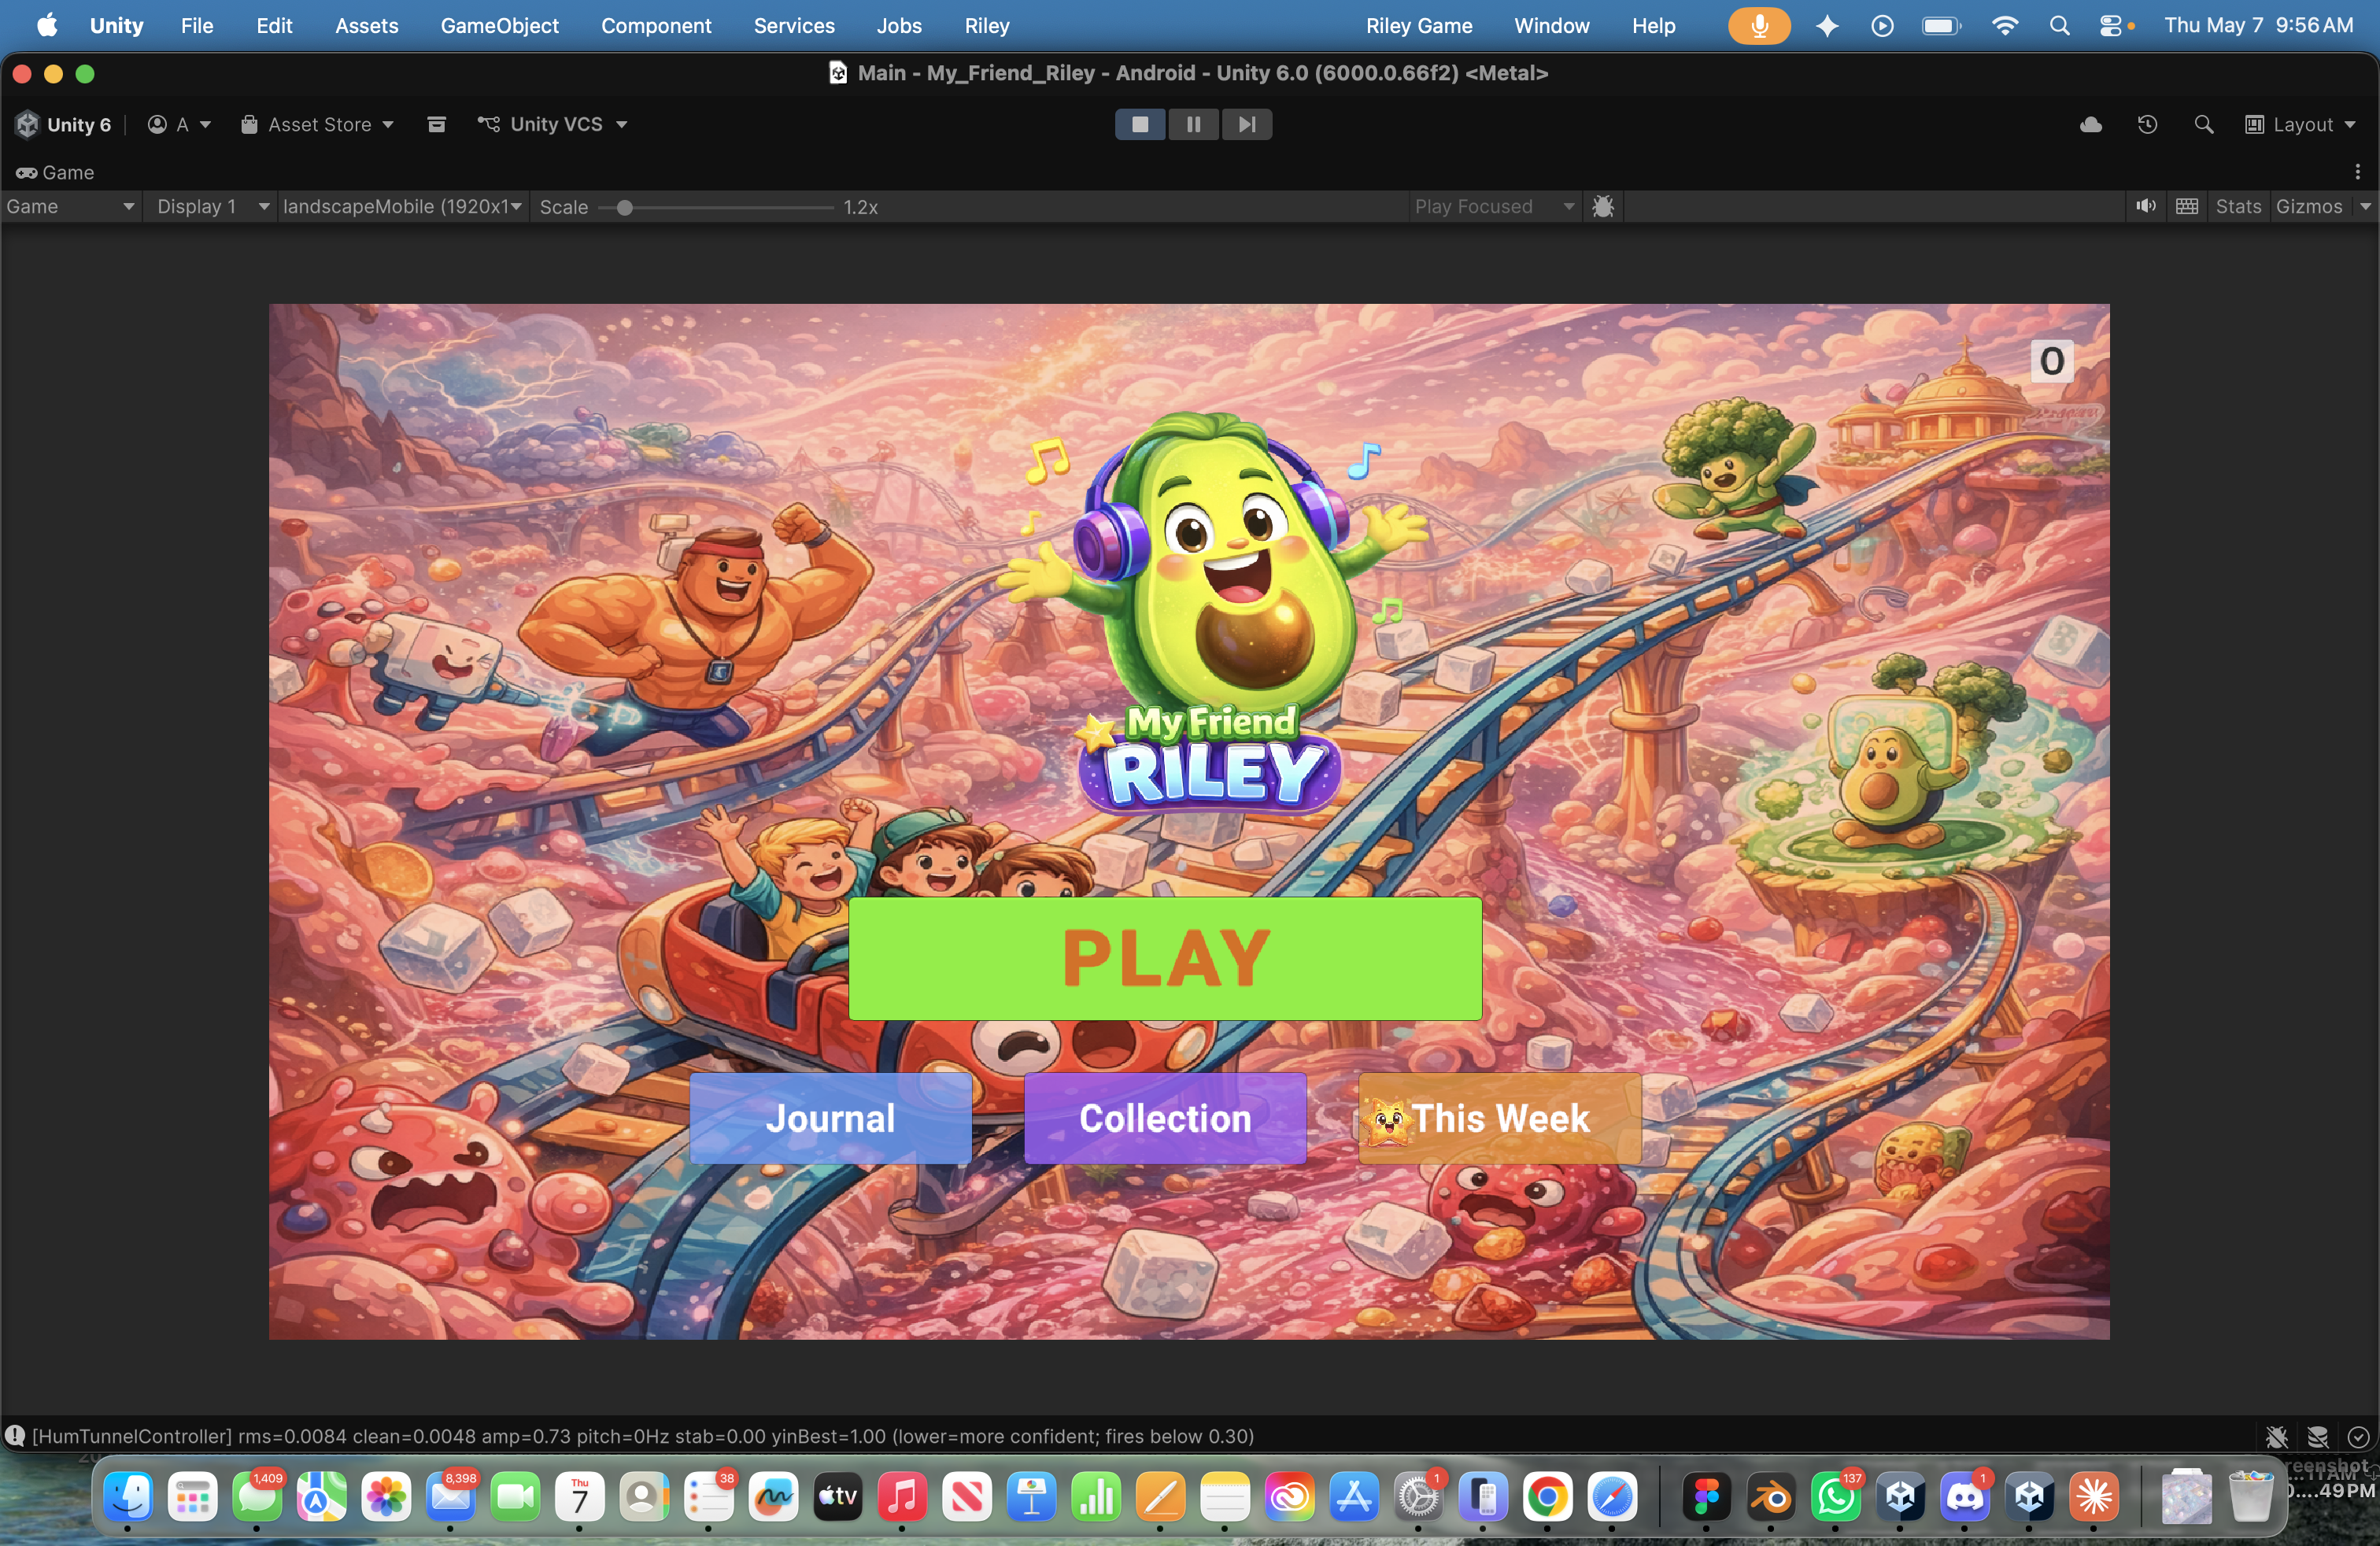Open Google Chrome from the Dock
Viewport: 2380px width, 1546px height.
1547,1497
